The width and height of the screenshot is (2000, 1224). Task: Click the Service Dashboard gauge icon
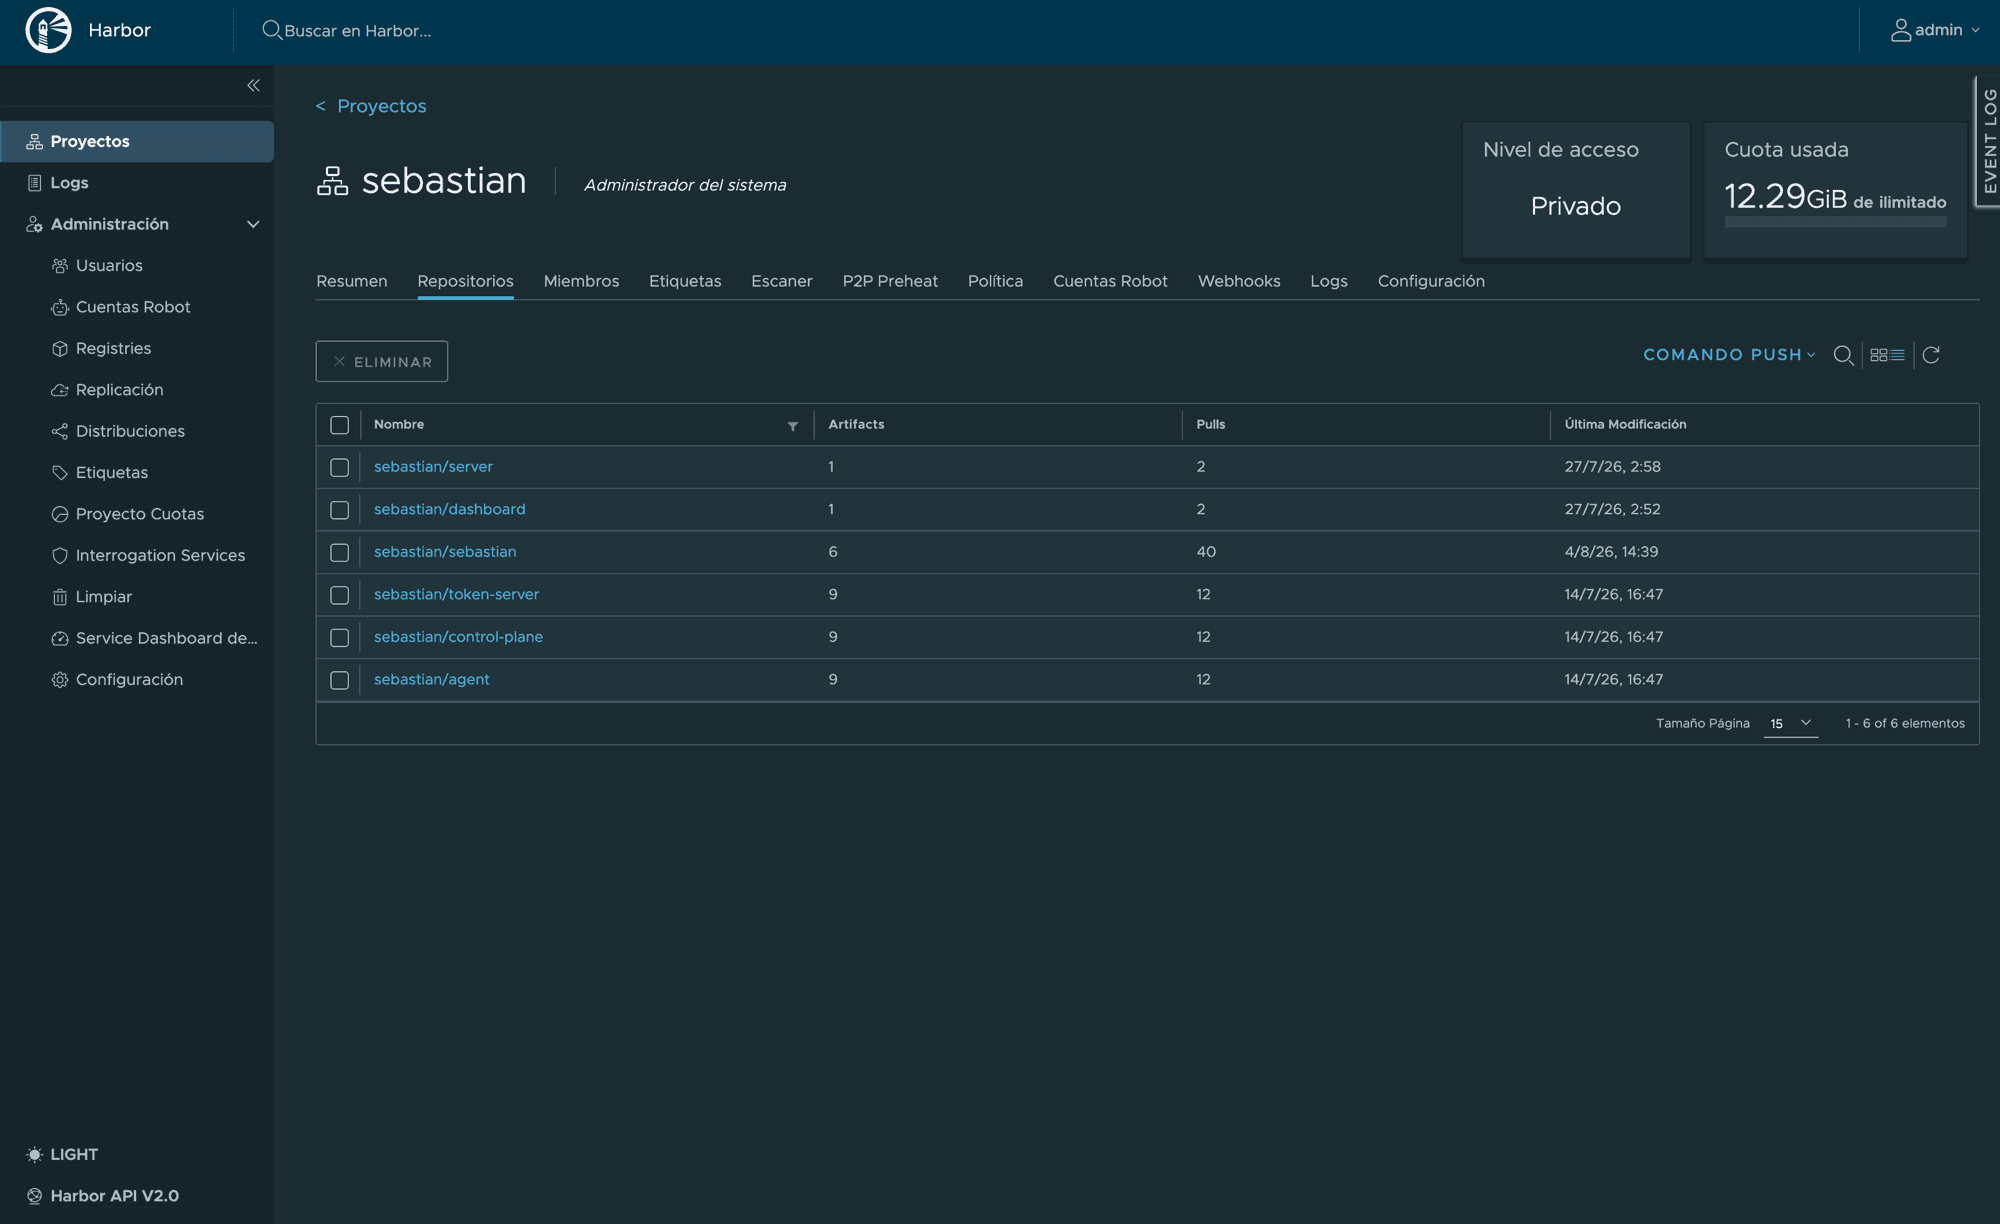(x=60, y=638)
